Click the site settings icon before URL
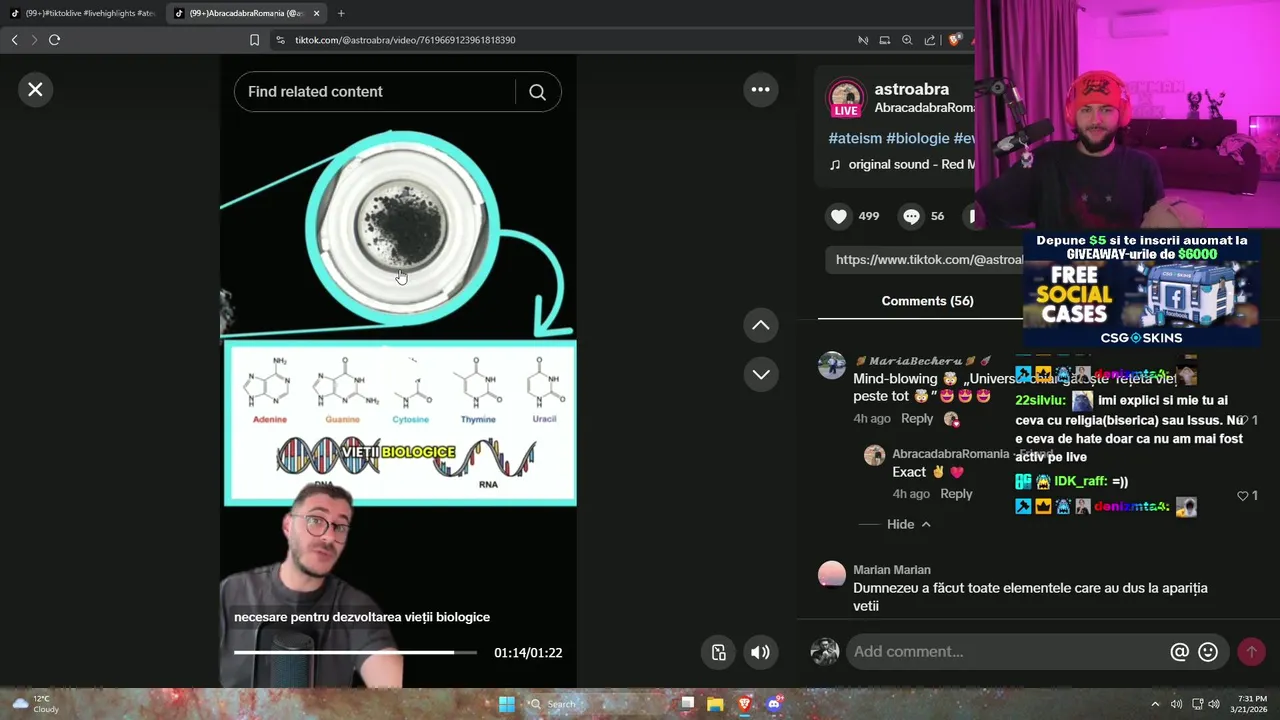Image resolution: width=1280 pixels, height=720 pixels. click(280, 40)
